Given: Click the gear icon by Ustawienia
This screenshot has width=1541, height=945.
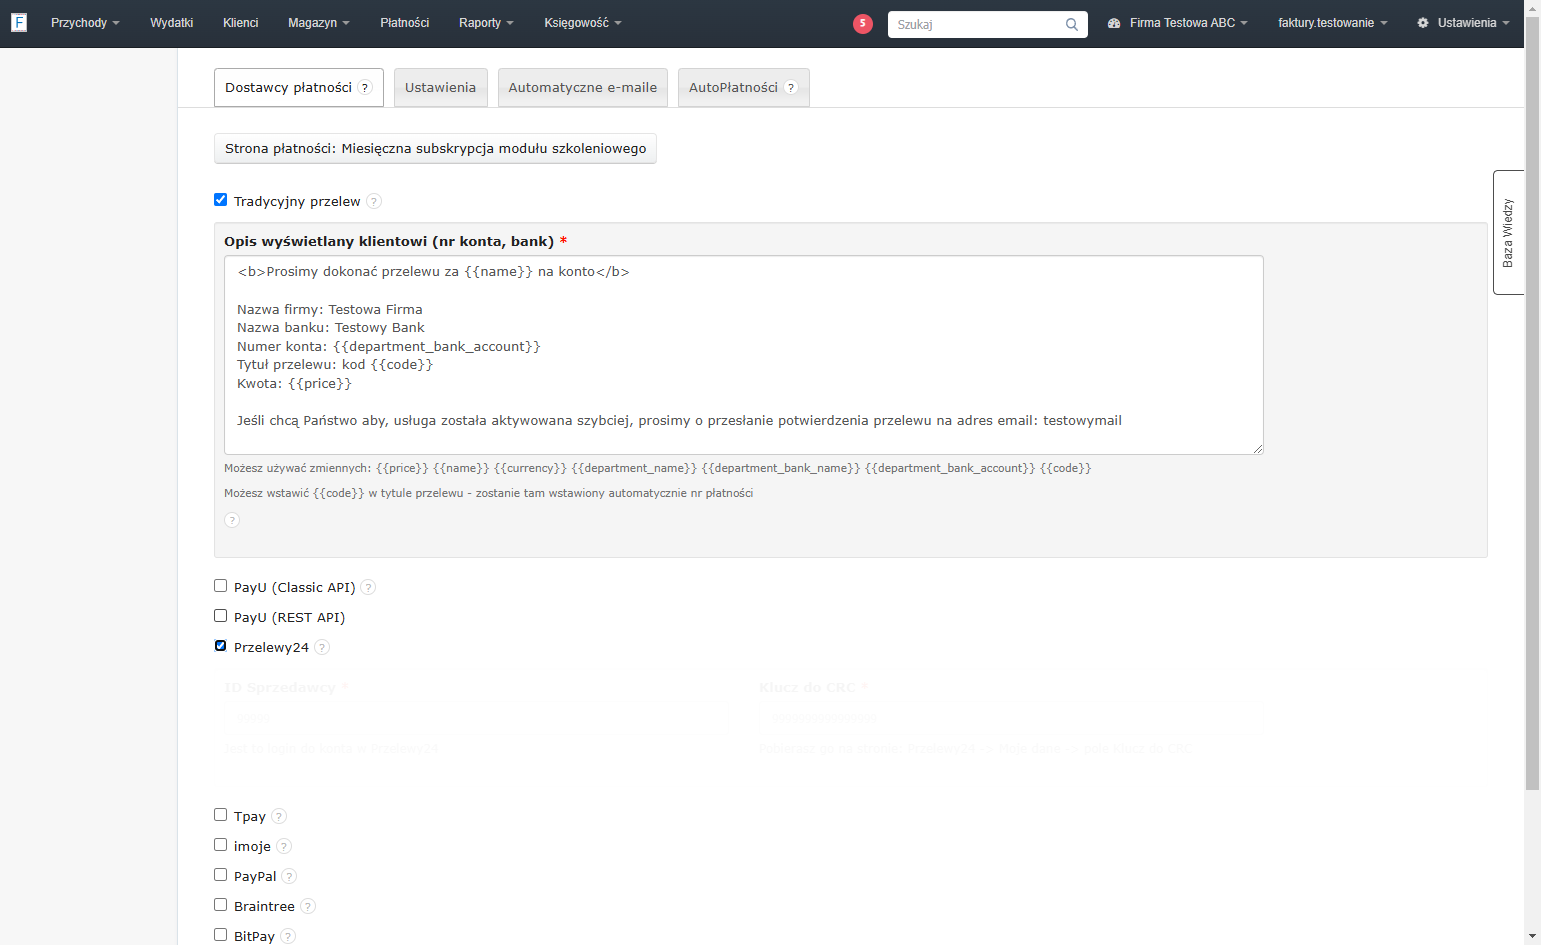Looking at the screenshot, I should [1423, 23].
